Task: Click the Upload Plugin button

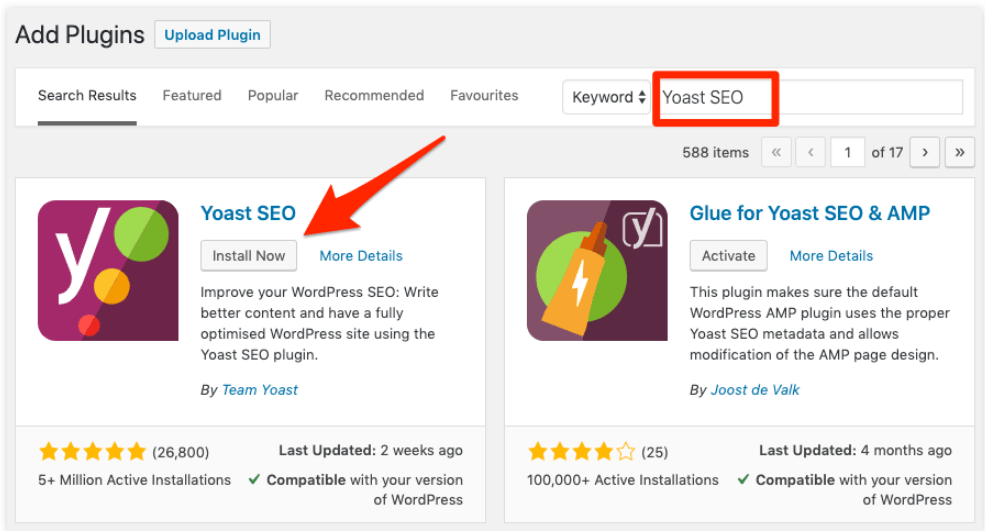Action: (x=212, y=35)
